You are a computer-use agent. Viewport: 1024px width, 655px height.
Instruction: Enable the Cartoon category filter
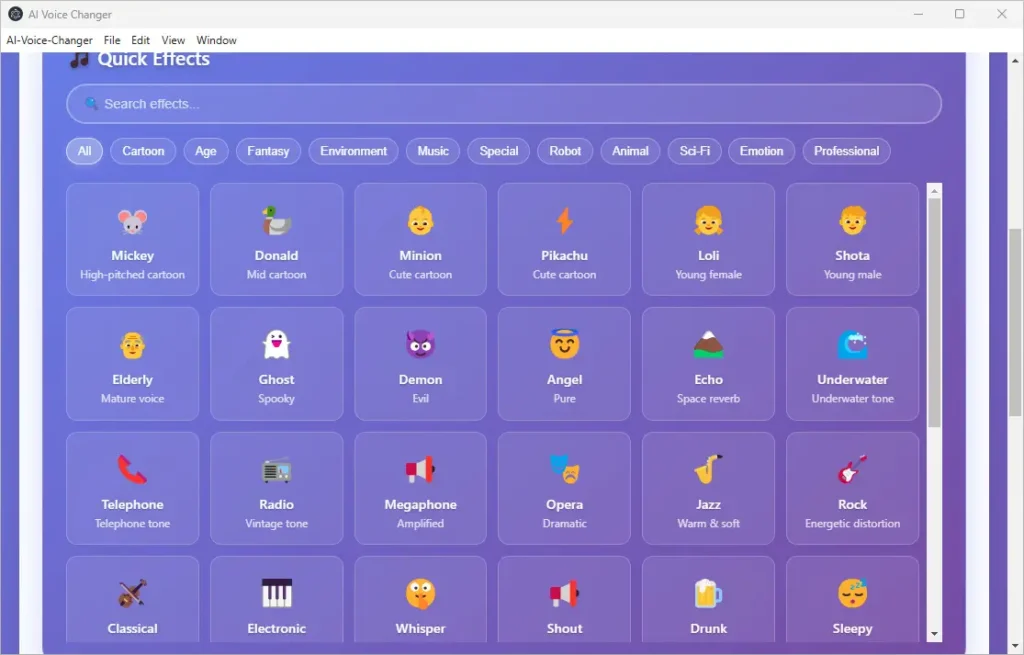[143, 151]
